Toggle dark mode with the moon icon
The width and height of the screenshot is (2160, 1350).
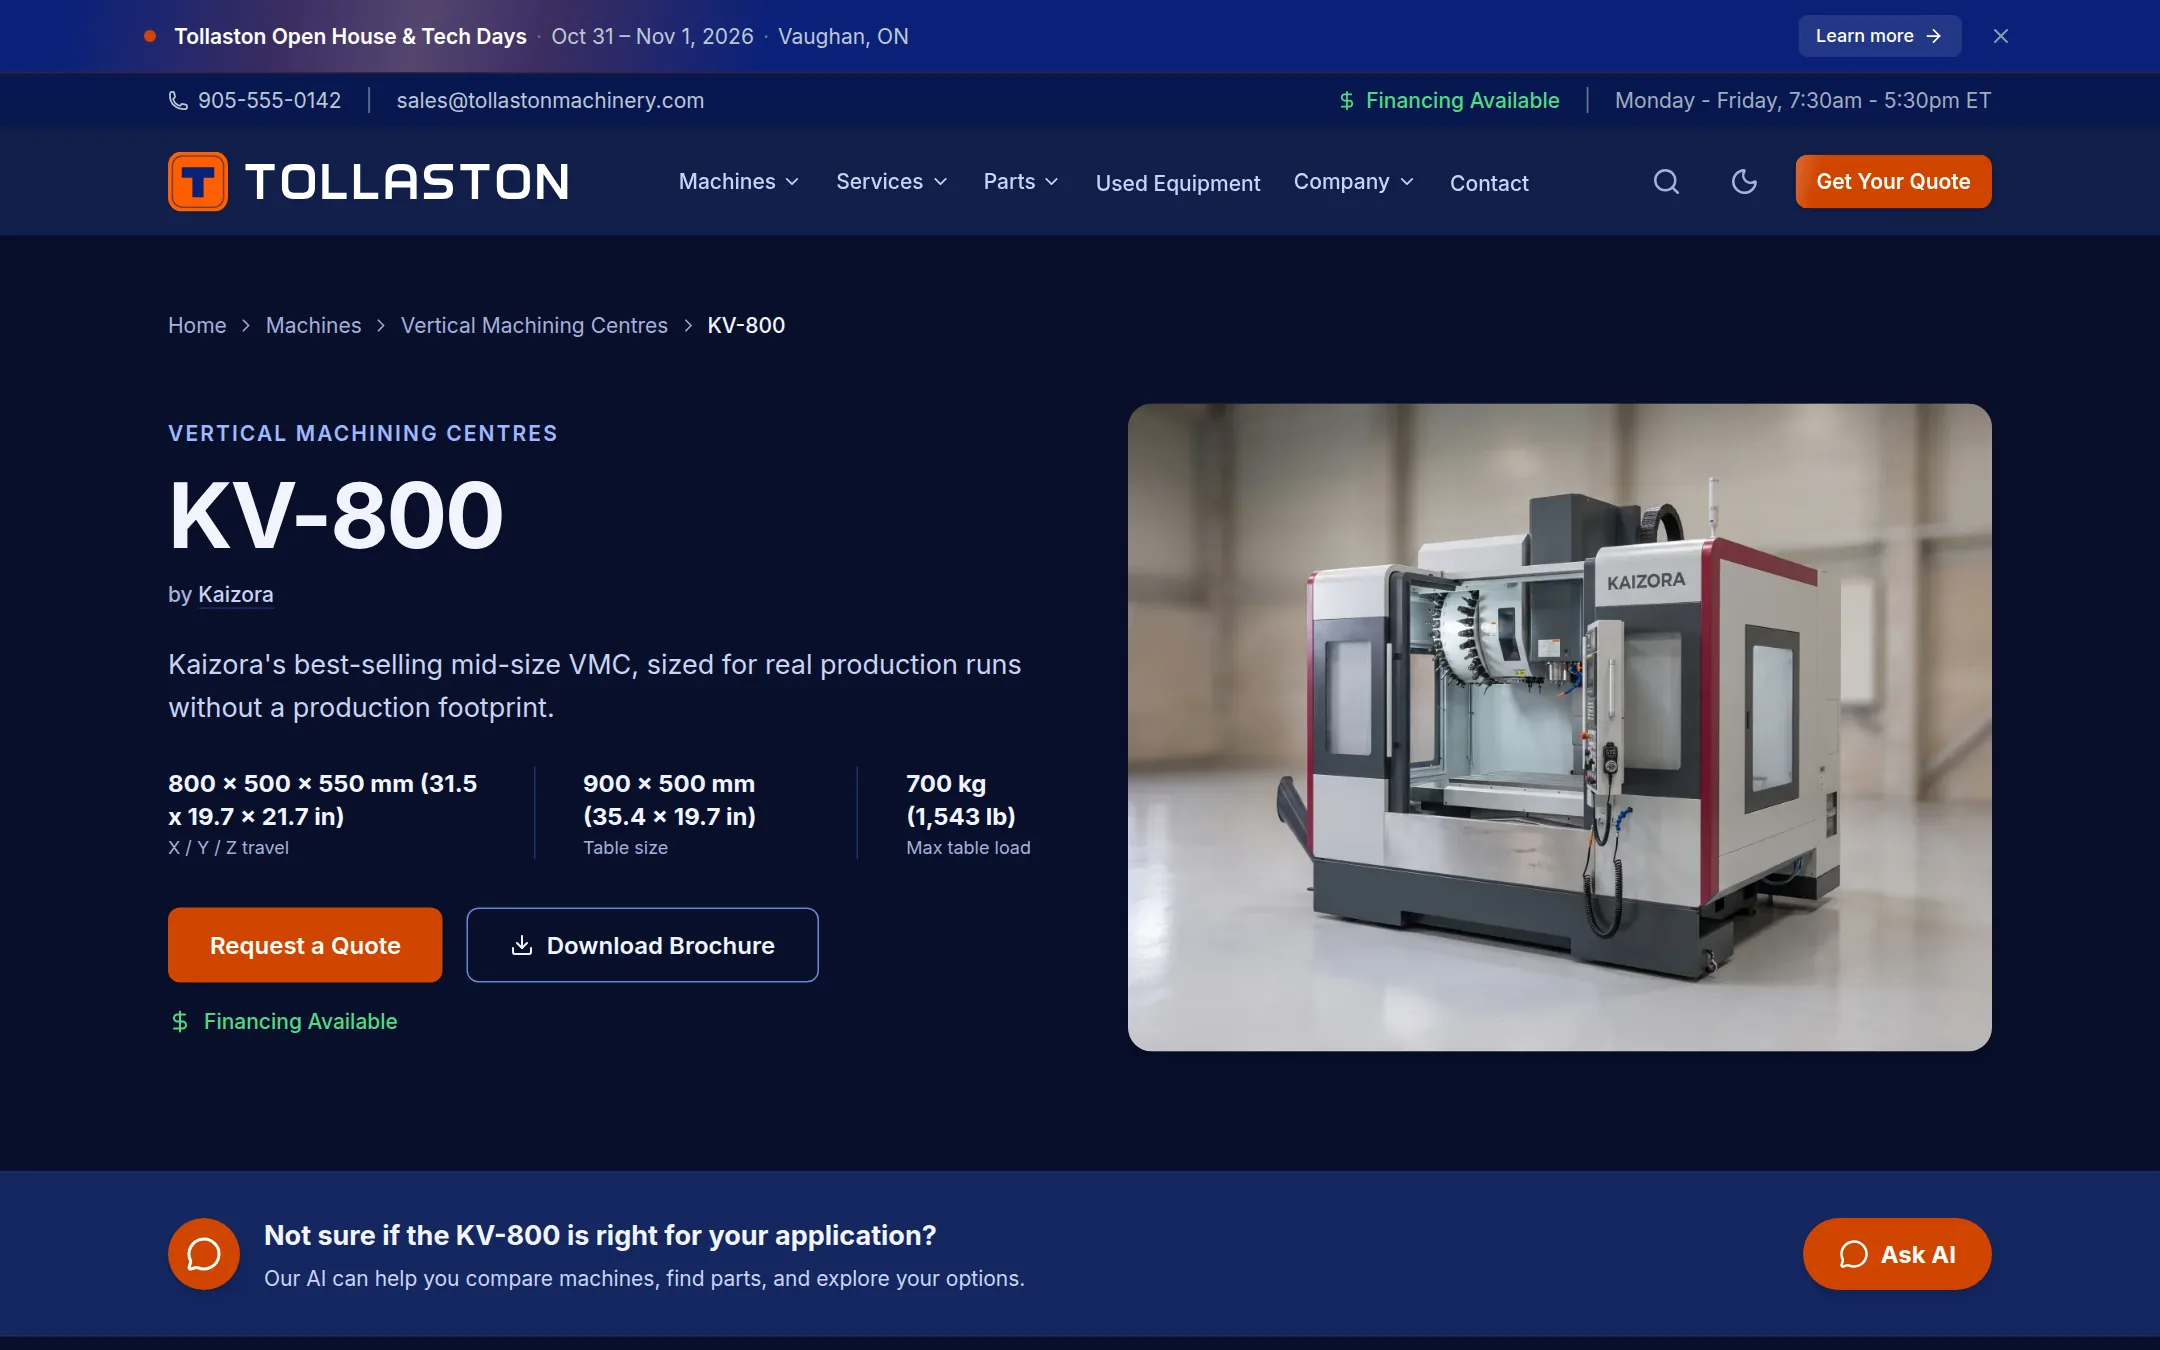tap(1744, 181)
